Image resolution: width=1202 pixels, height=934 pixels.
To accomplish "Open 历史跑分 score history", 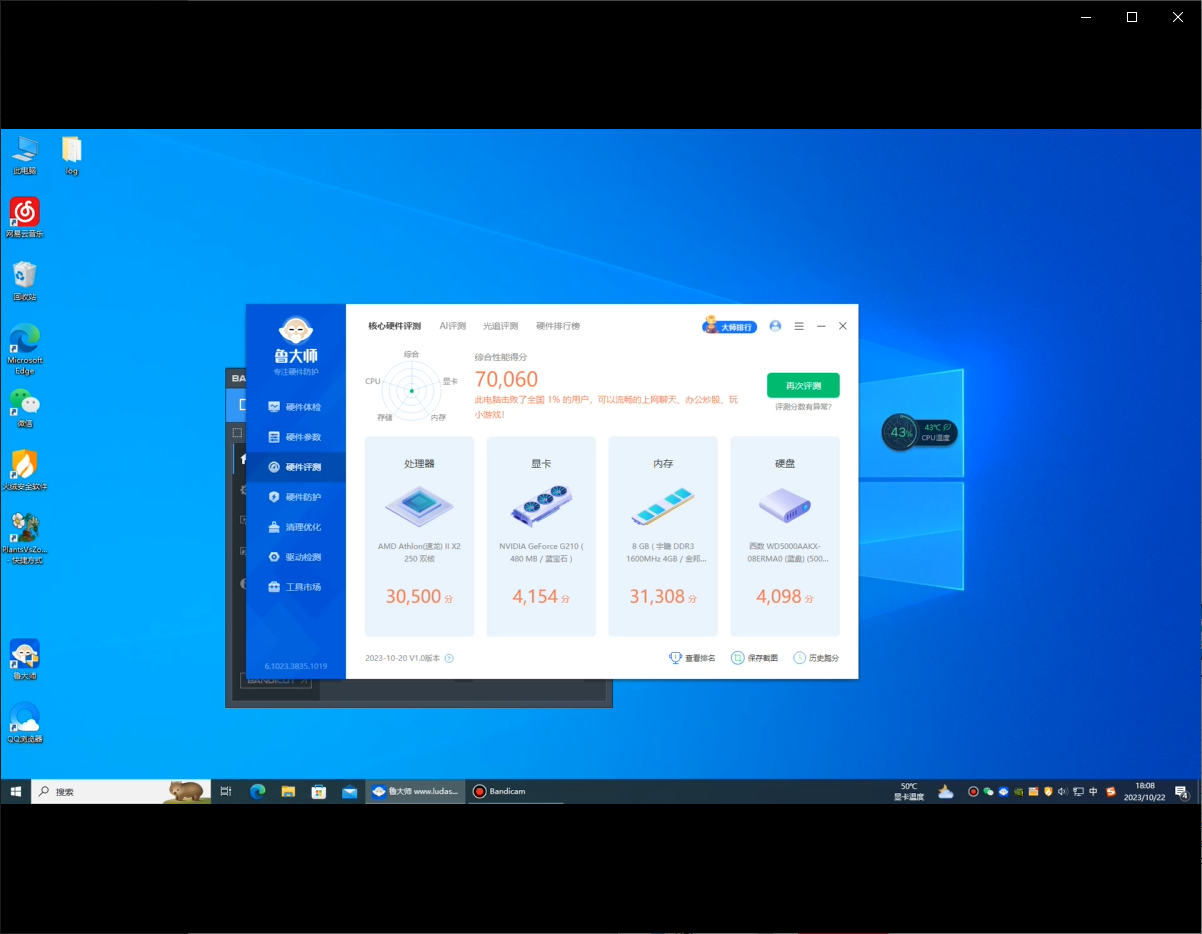I will 816,658.
